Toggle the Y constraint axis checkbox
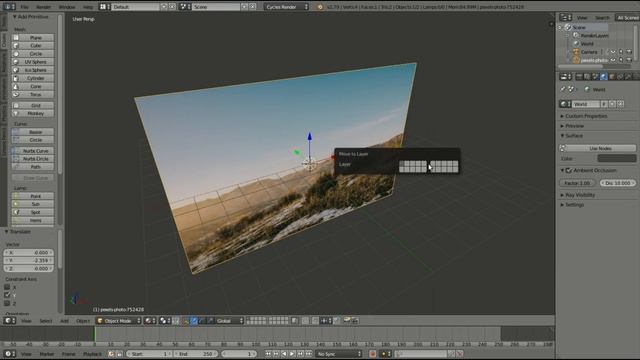Image resolution: width=640 pixels, height=360 pixels. point(7,295)
